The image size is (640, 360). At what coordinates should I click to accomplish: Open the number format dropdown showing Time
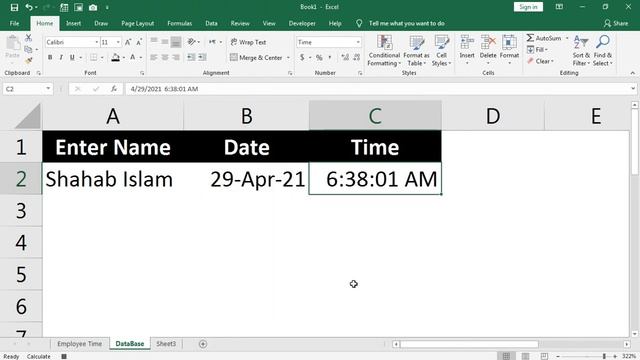(358, 42)
